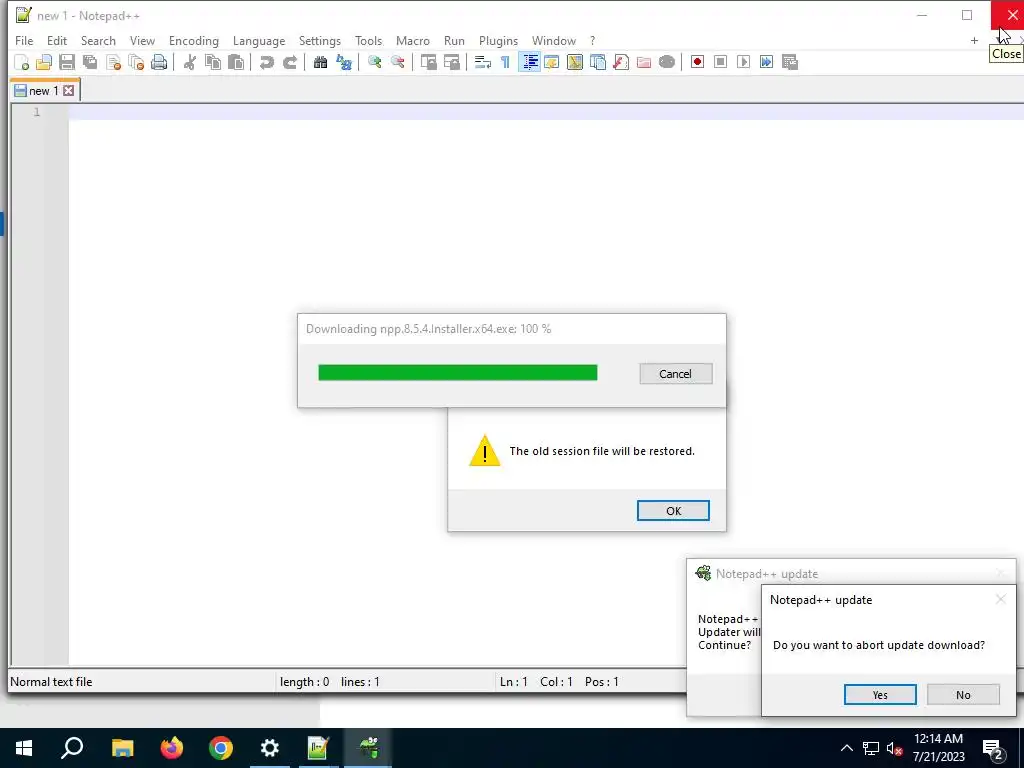Click the Save Recorded Macro icon
This screenshot has height=768, width=1024.
click(x=790, y=62)
